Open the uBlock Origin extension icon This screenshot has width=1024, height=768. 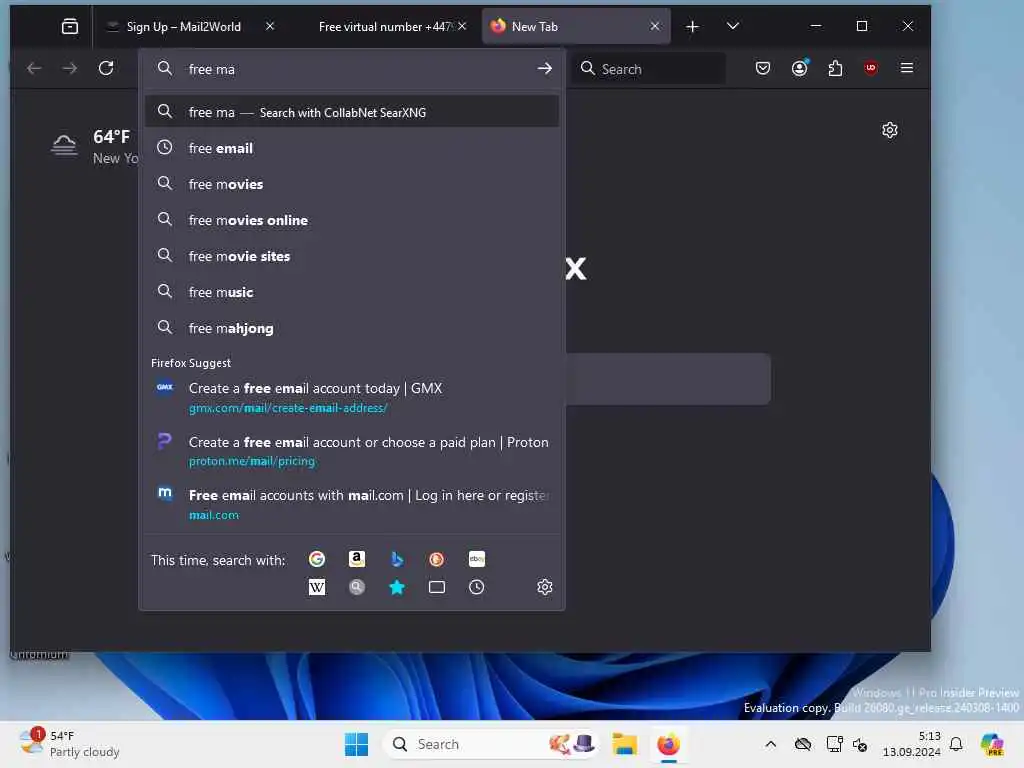[871, 68]
